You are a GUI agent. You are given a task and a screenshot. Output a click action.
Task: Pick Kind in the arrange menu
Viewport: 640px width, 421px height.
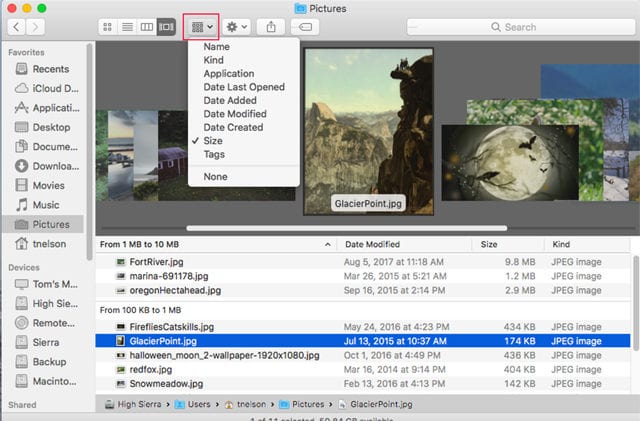(x=213, y=60)
